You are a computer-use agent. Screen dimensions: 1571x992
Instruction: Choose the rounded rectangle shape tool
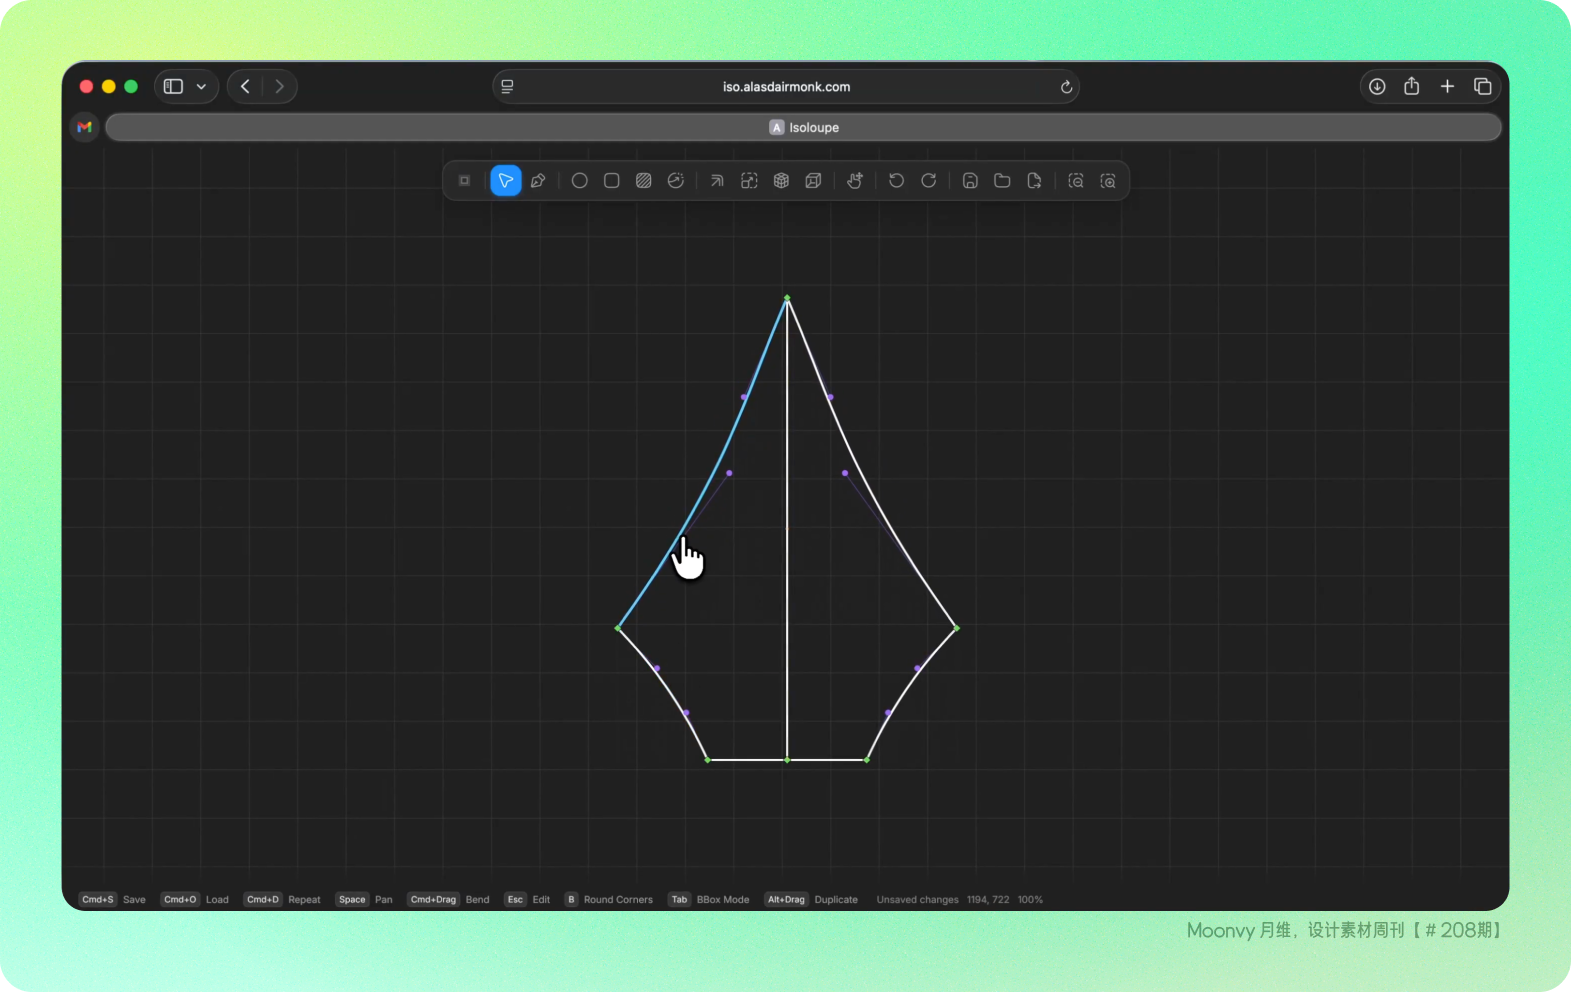coord(612,181)
